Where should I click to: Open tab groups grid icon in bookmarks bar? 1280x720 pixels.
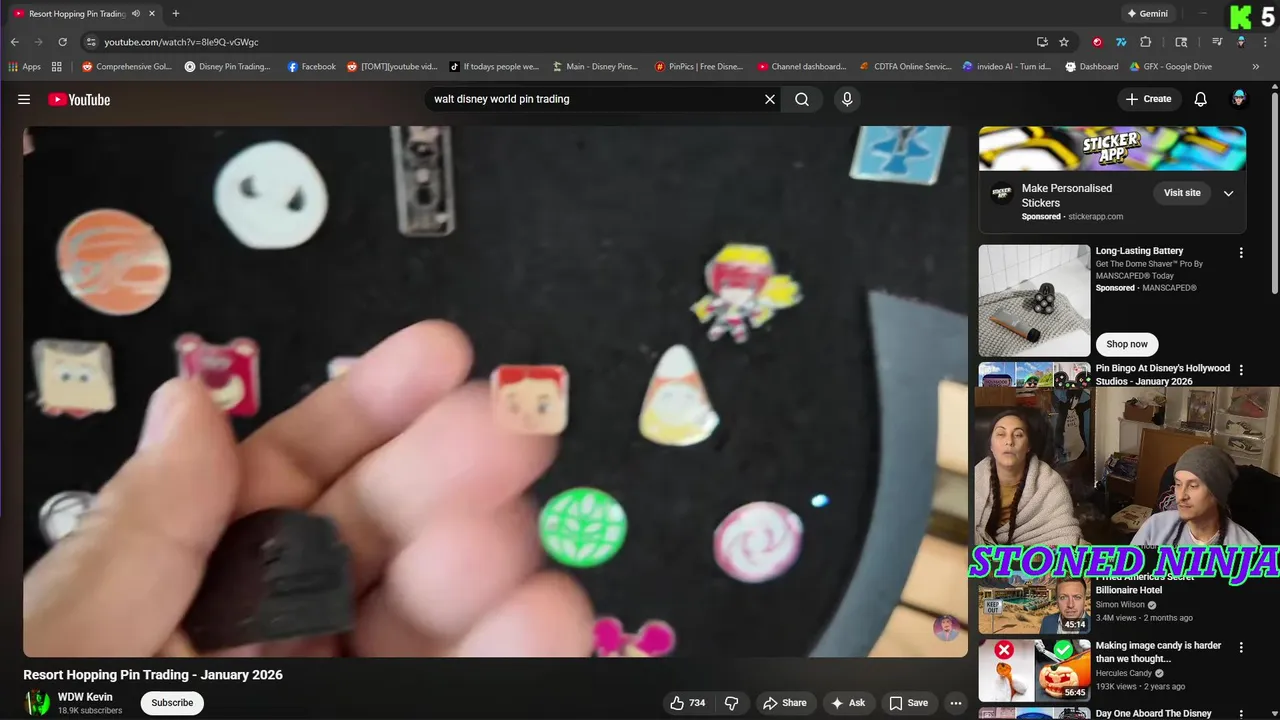pos(57,67)
